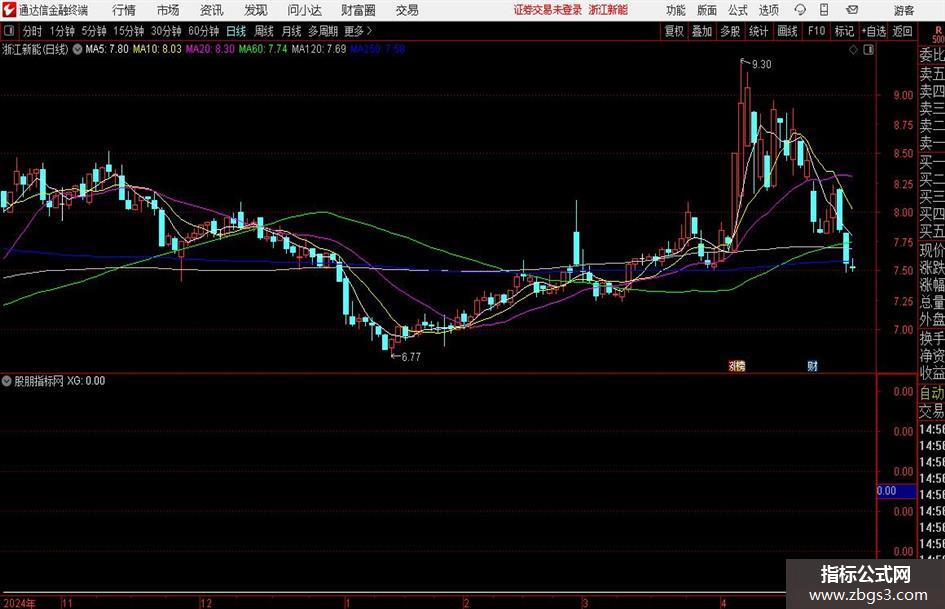Click the 浙江新能(日线) chart title

36,49
